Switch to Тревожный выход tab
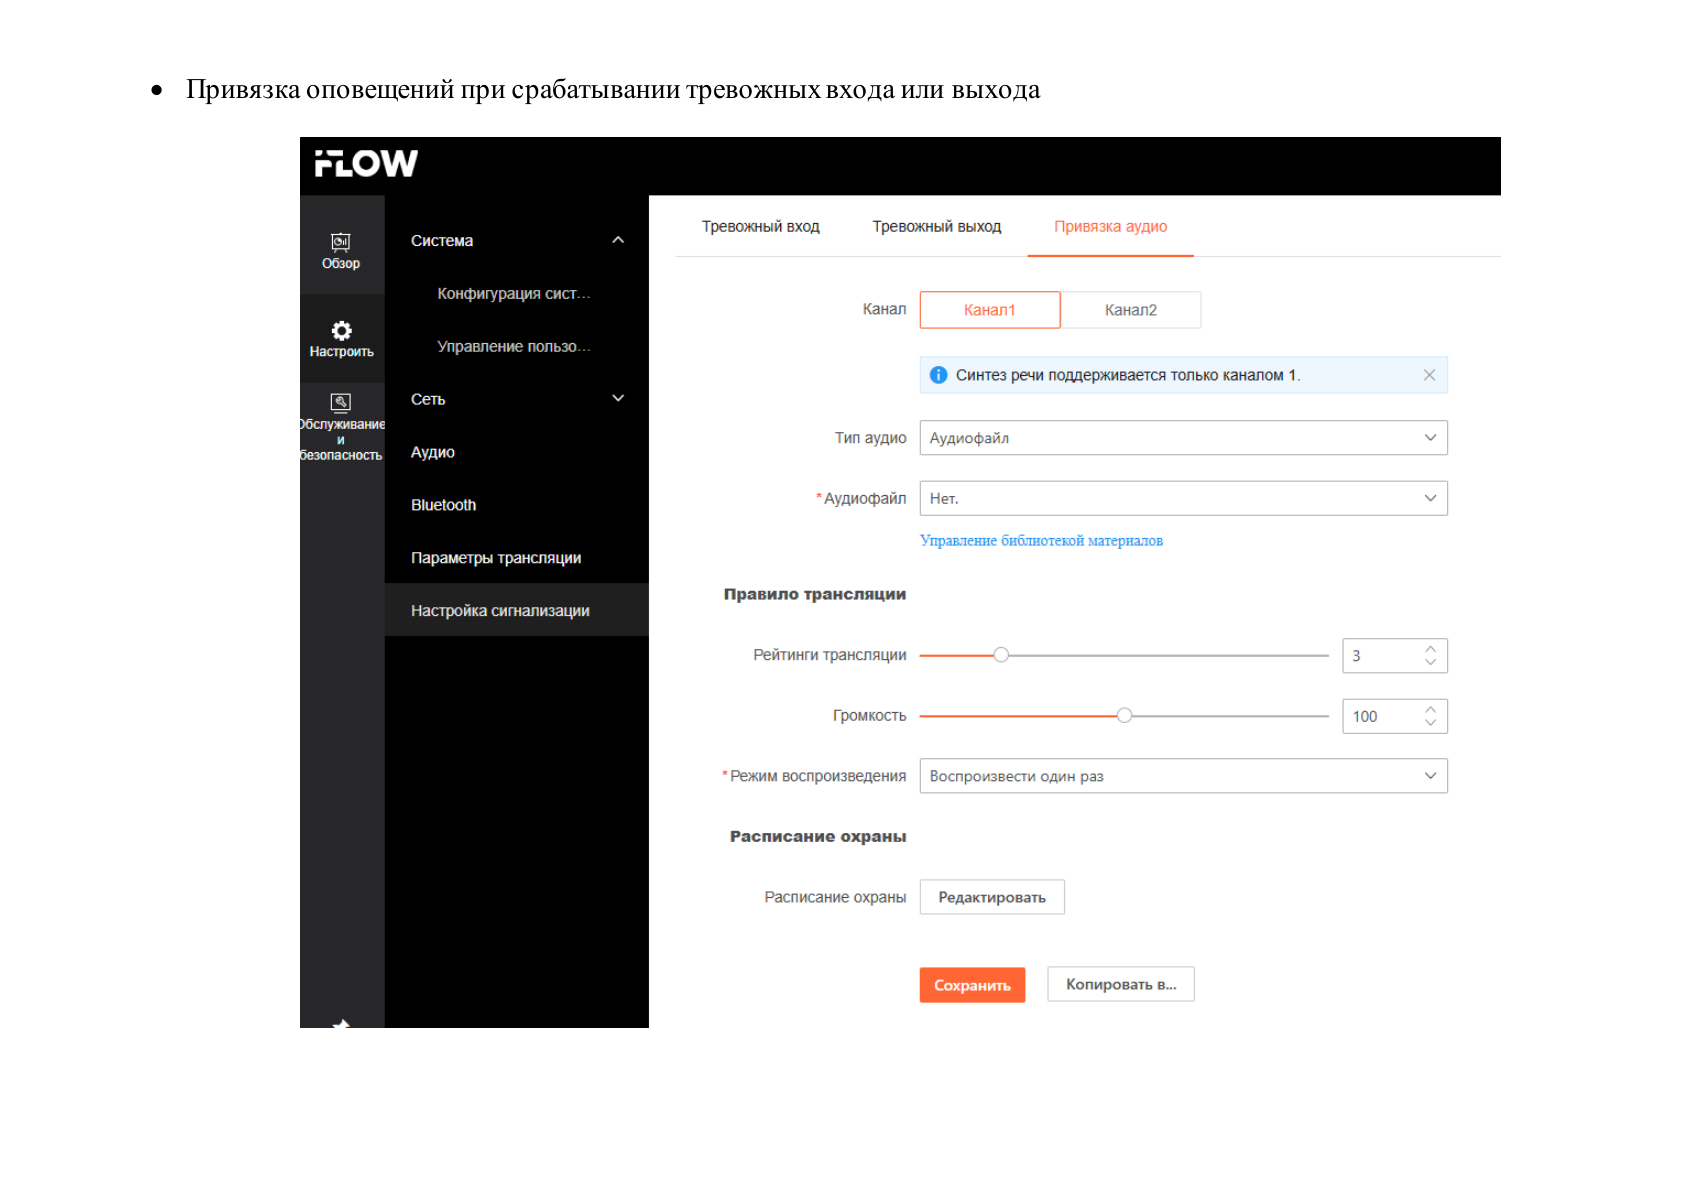 937,227
